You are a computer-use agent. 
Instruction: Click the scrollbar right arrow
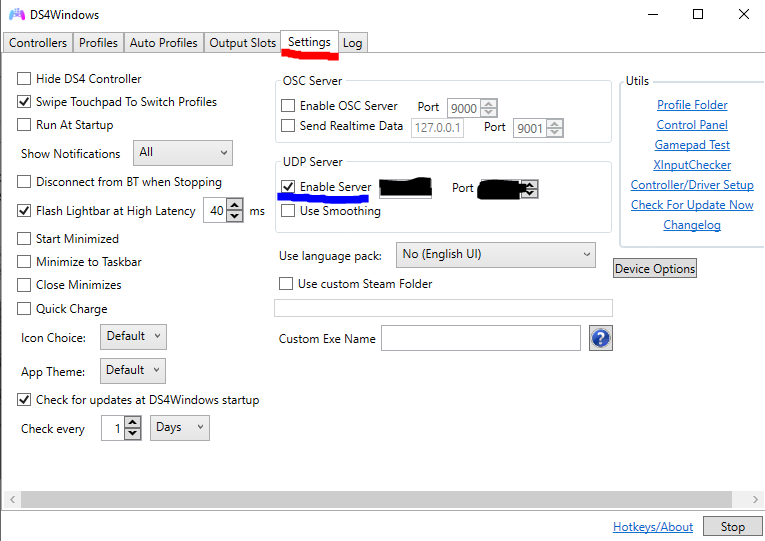pyautogui.click(x=755, y=499)
